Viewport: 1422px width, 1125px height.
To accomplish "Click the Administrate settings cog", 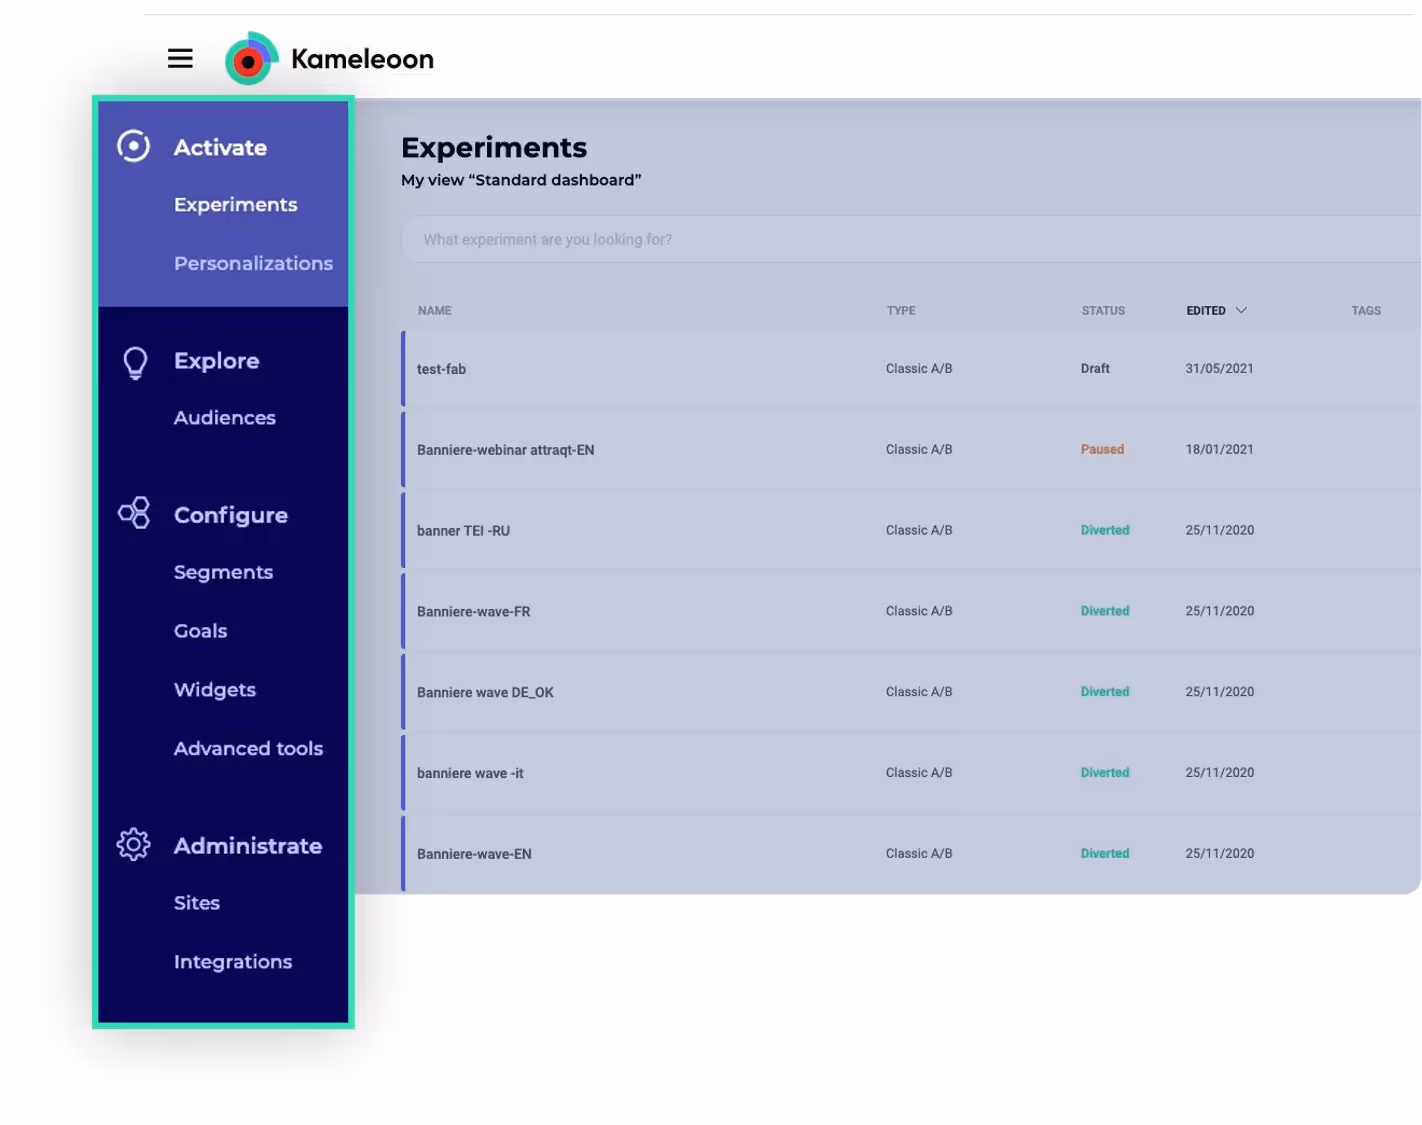I will click(x=133, y=844).
